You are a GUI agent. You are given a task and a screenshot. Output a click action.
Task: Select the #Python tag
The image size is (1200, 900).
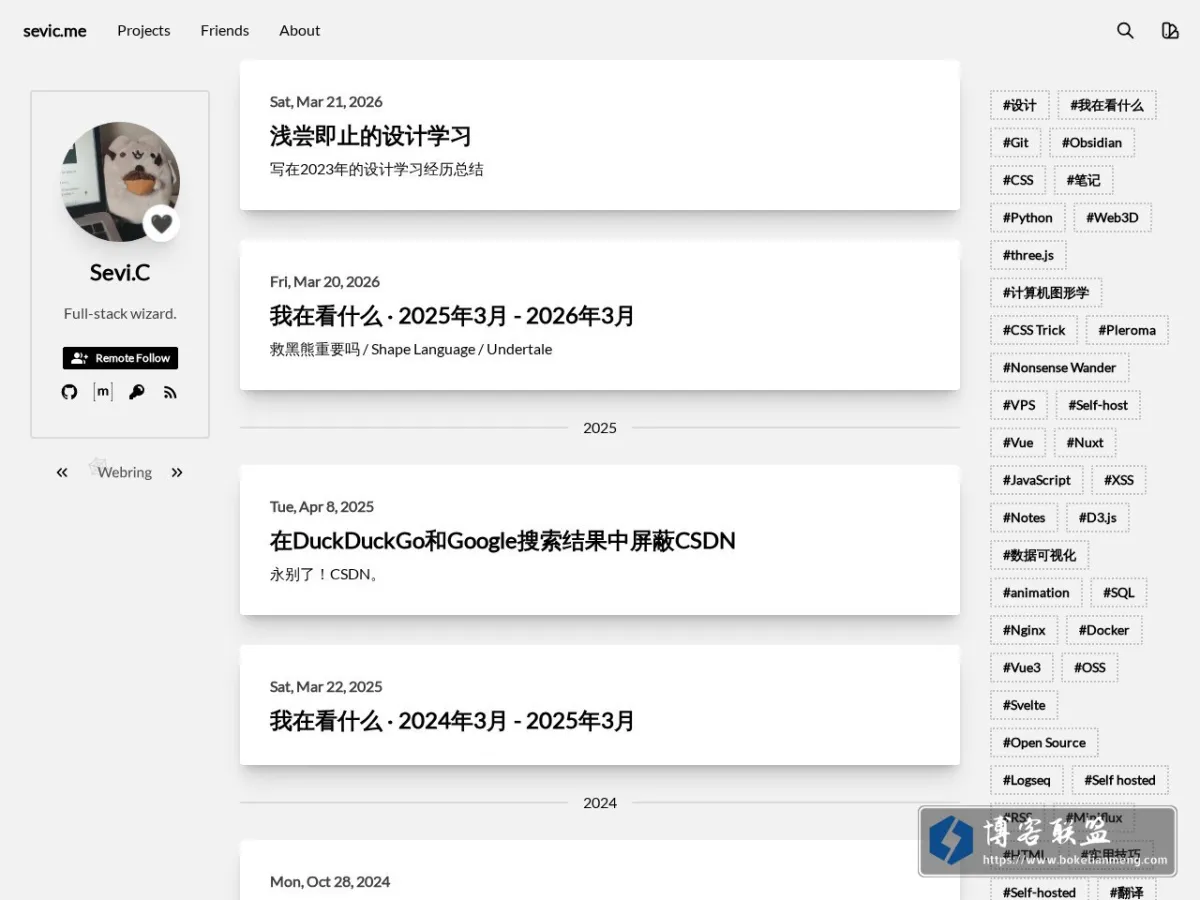(x=1028, y=218)
